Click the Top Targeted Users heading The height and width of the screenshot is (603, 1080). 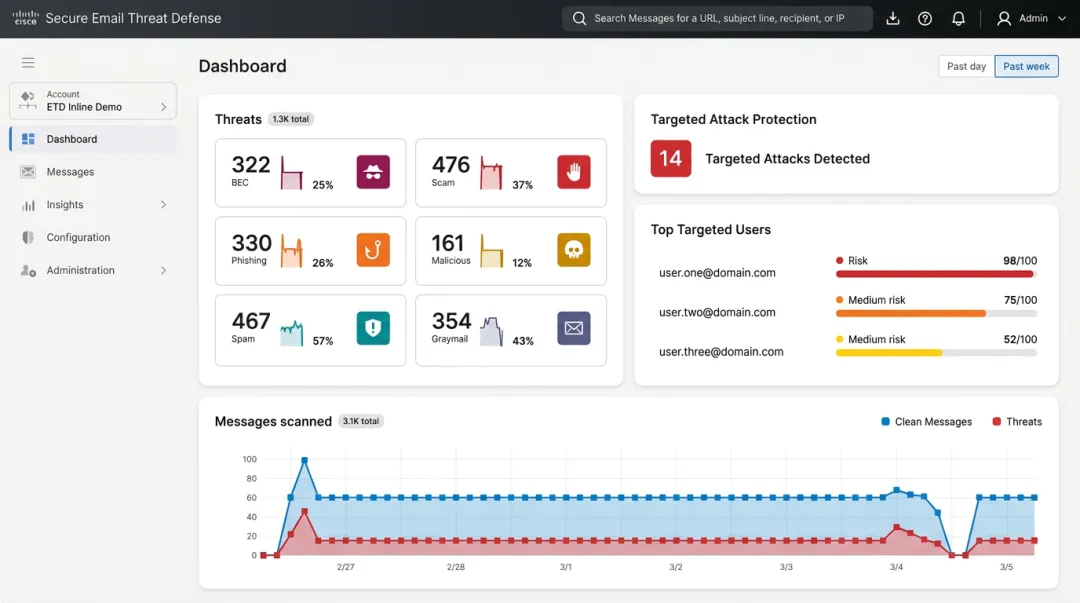[711, 229]
